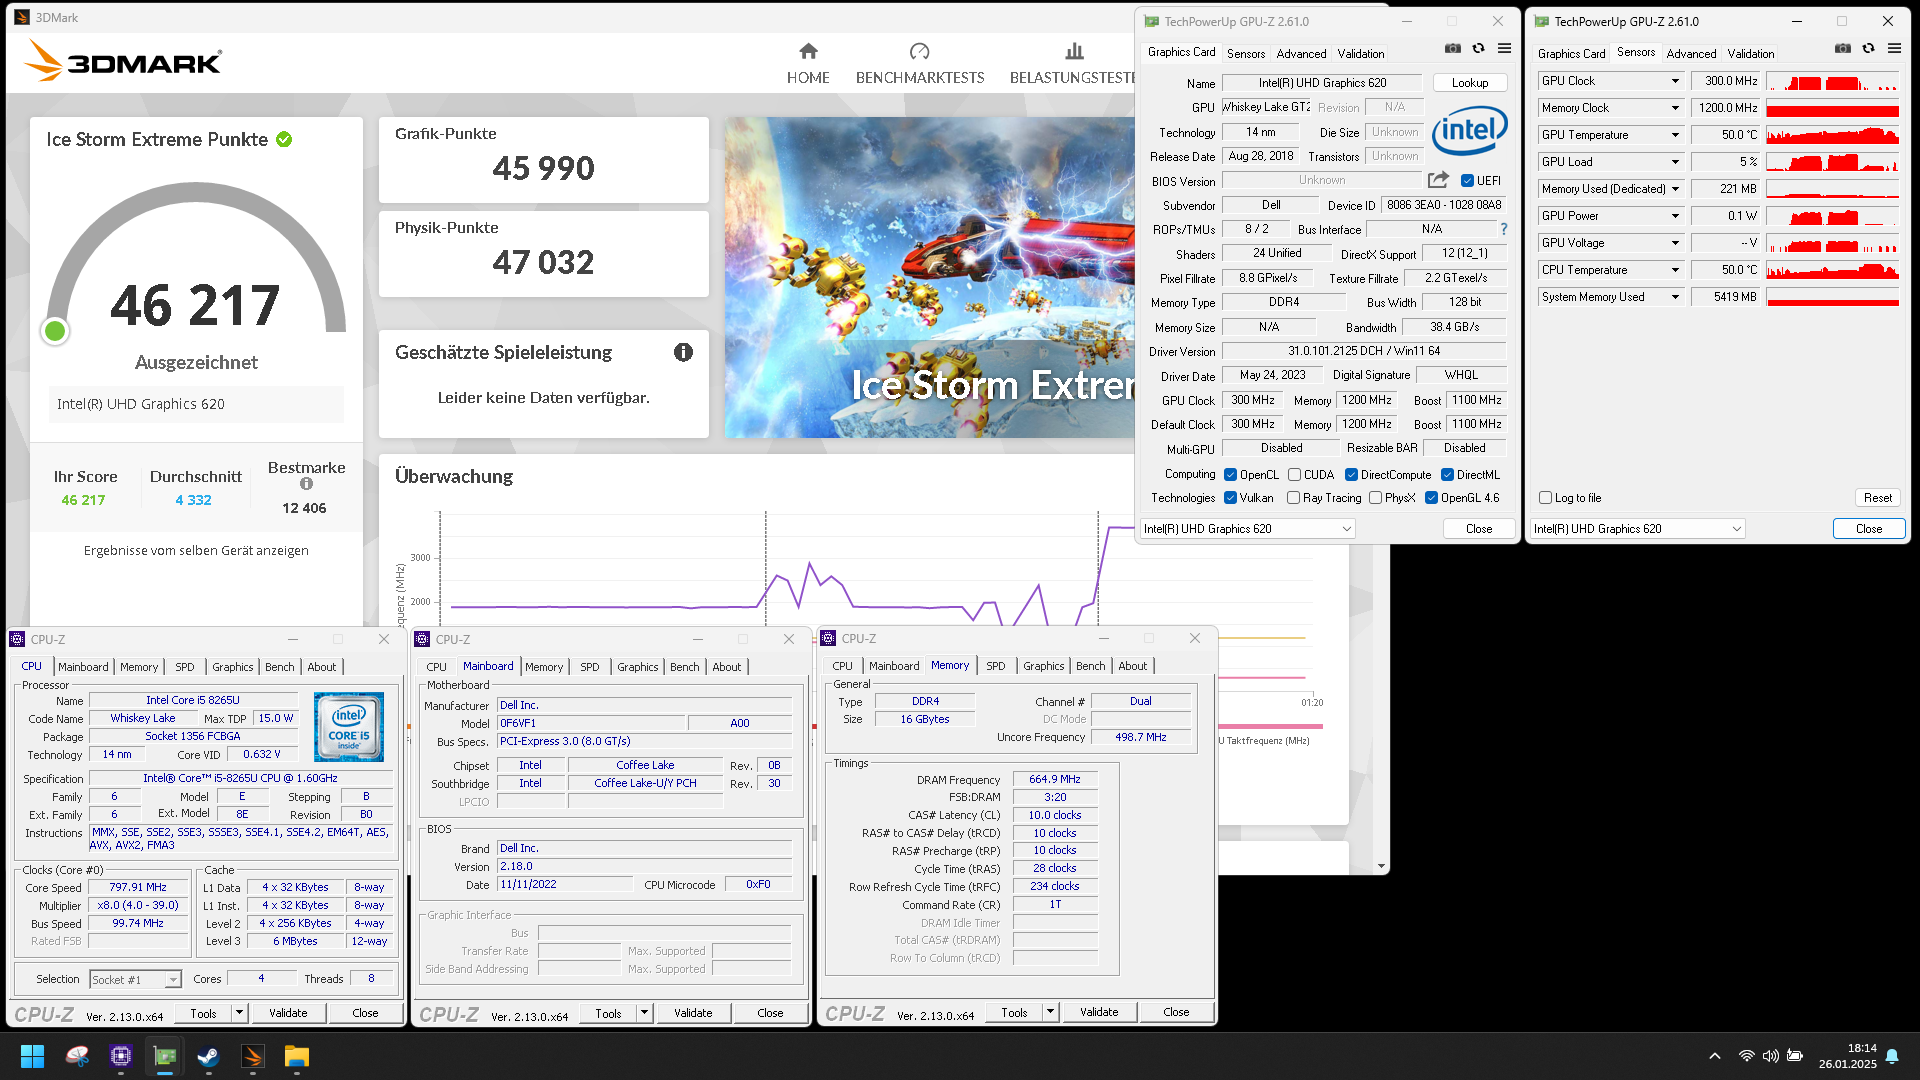
Task: Click screenshot camera icon in left GPU-Z window
Action: (1453, 49)
